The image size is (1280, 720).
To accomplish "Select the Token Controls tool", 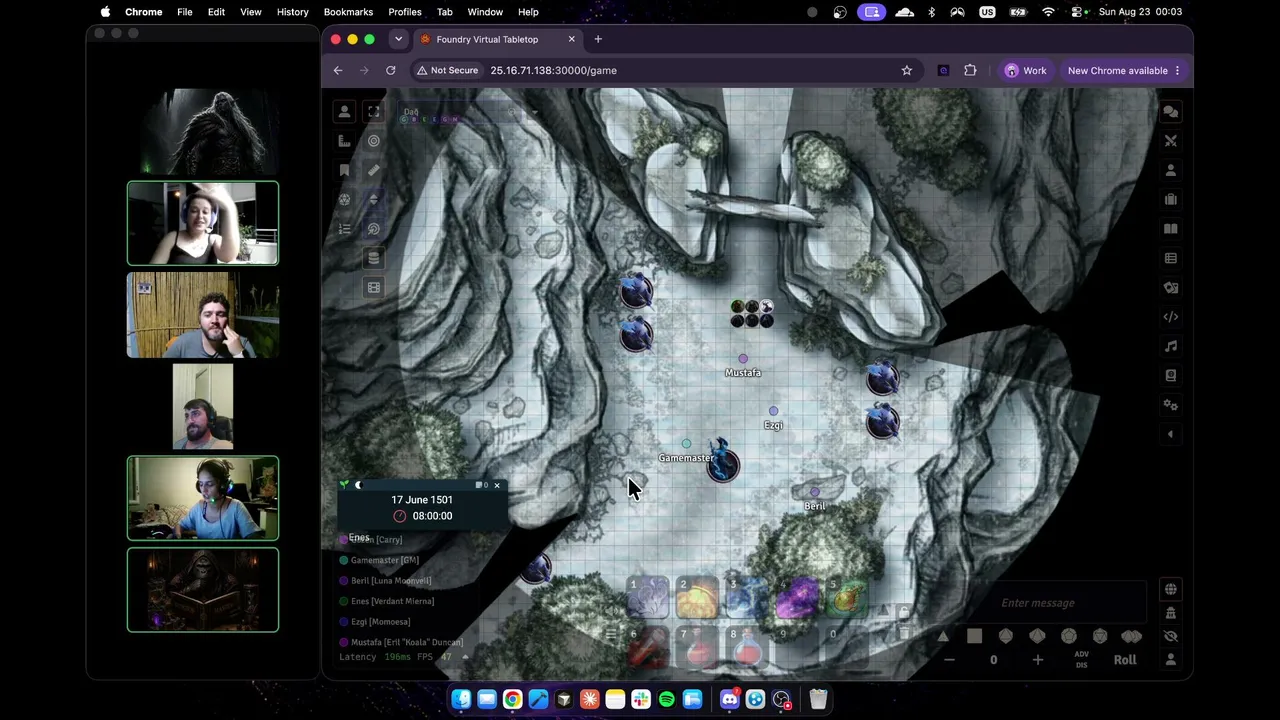I will click(x=344, y=112).
